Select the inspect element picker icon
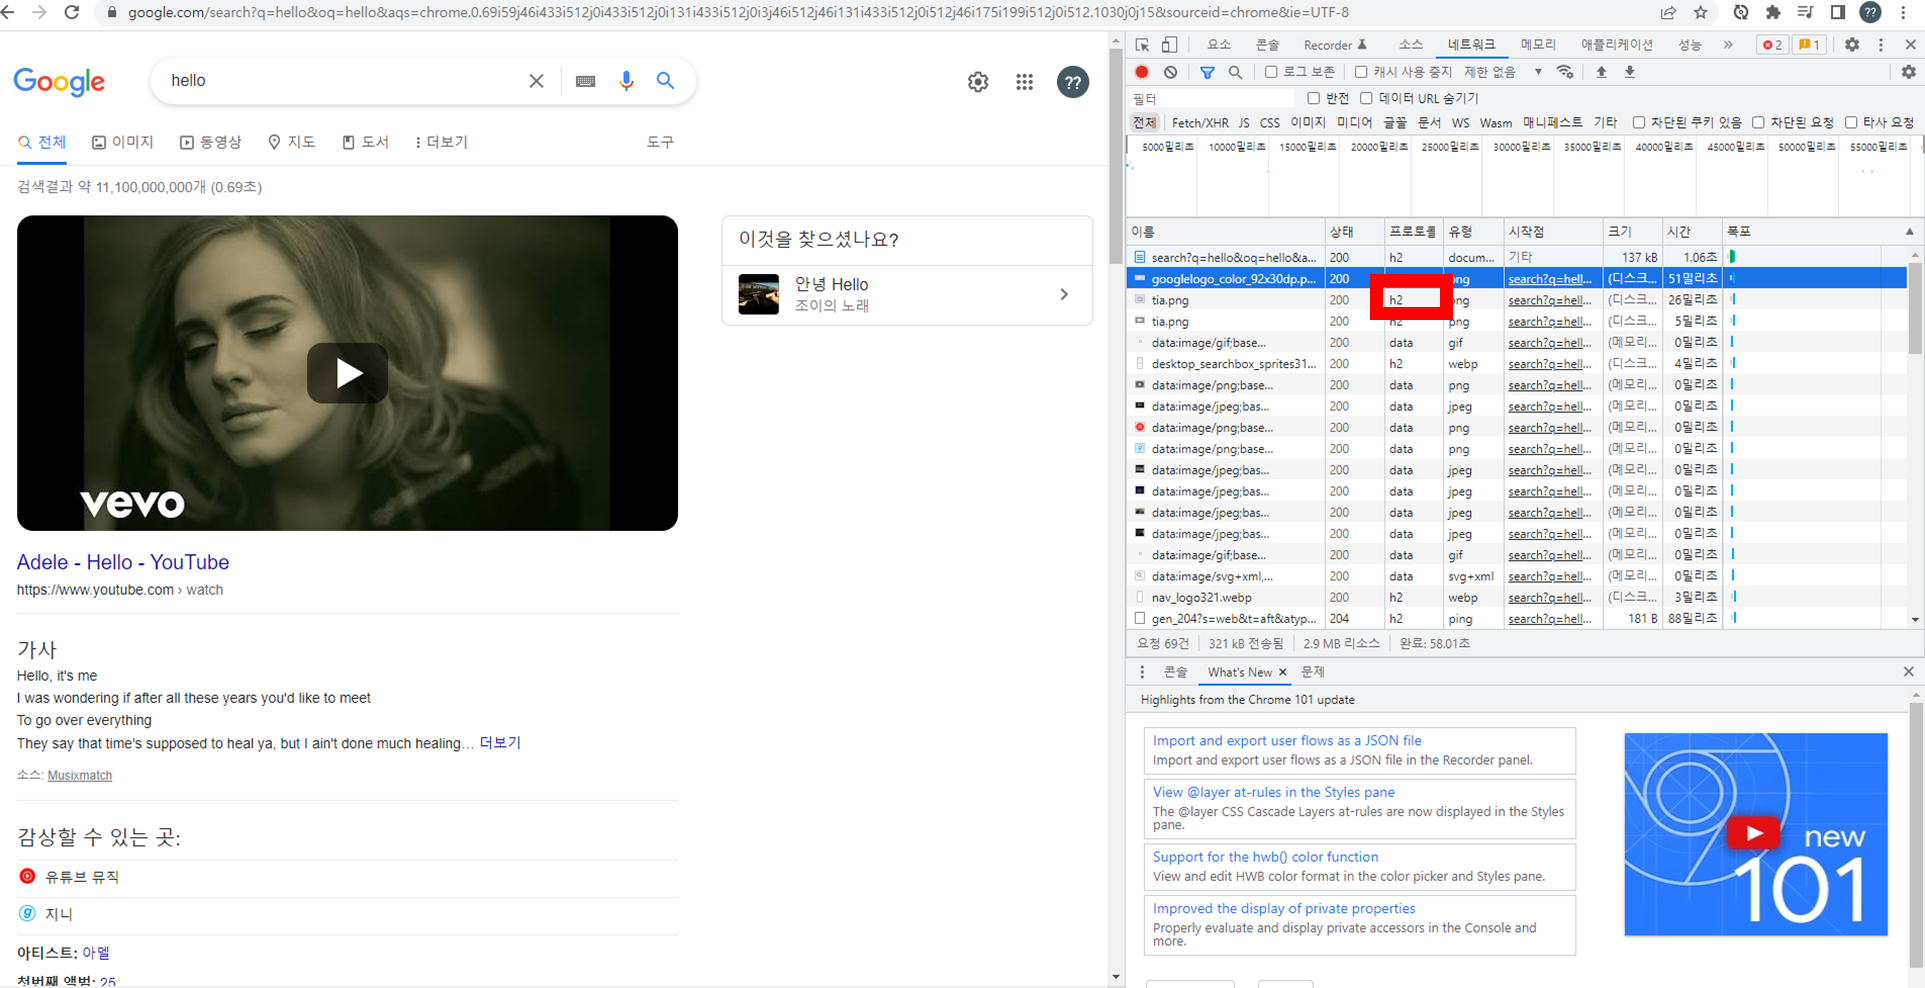 point(1142,45)
